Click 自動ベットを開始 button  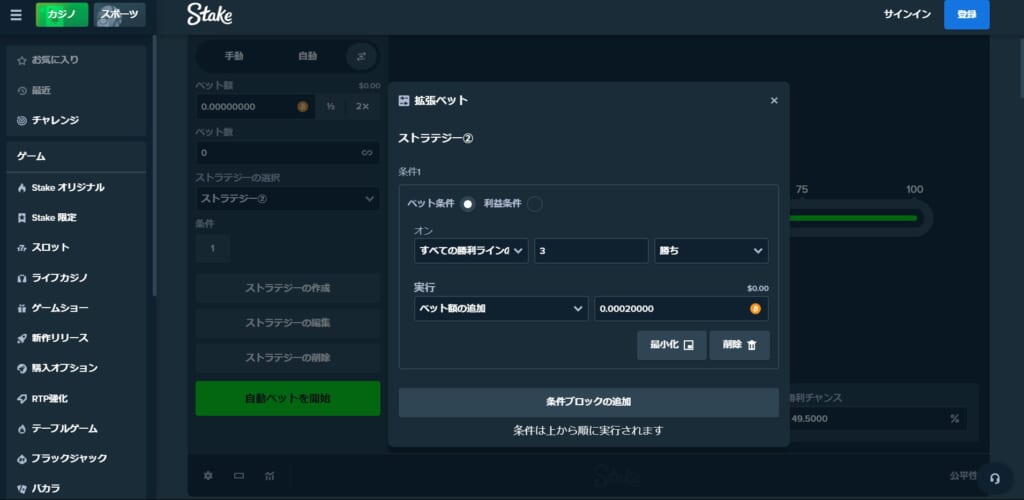288,398
